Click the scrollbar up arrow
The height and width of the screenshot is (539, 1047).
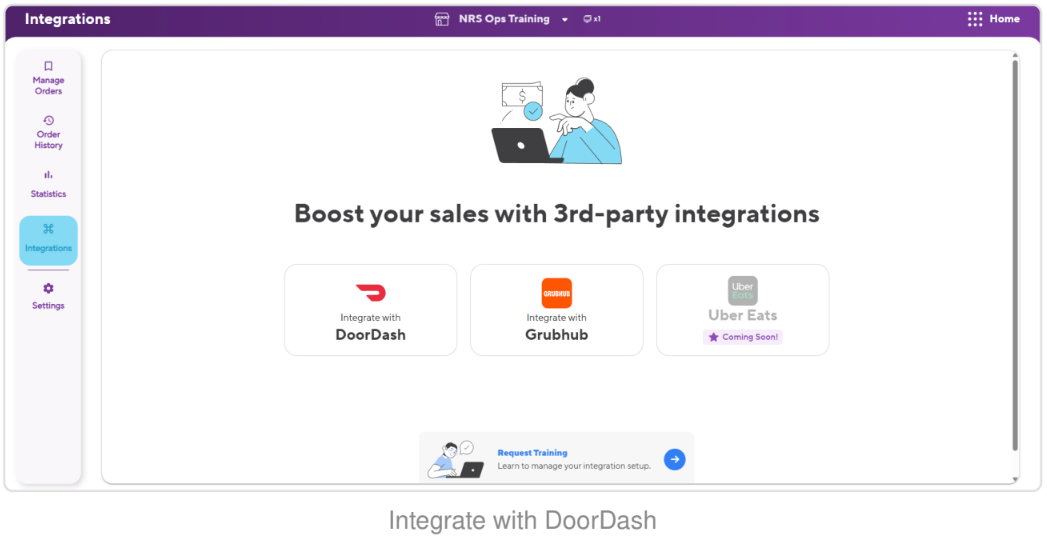click(x=1016, y=55)
